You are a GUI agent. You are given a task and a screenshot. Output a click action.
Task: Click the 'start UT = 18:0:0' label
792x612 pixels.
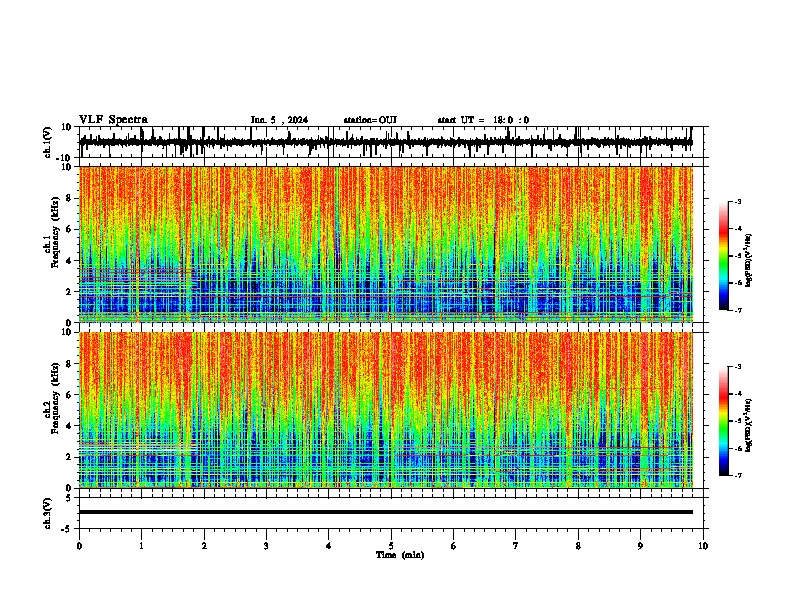click(483, 120)
